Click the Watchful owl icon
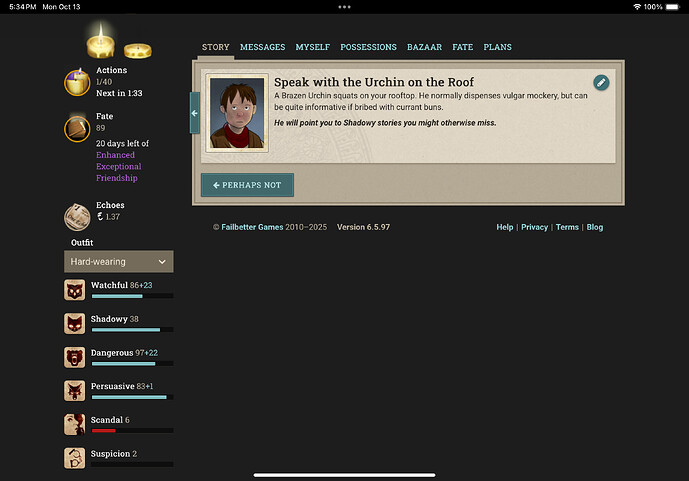The image size is (689, 481). pos(75,290)
